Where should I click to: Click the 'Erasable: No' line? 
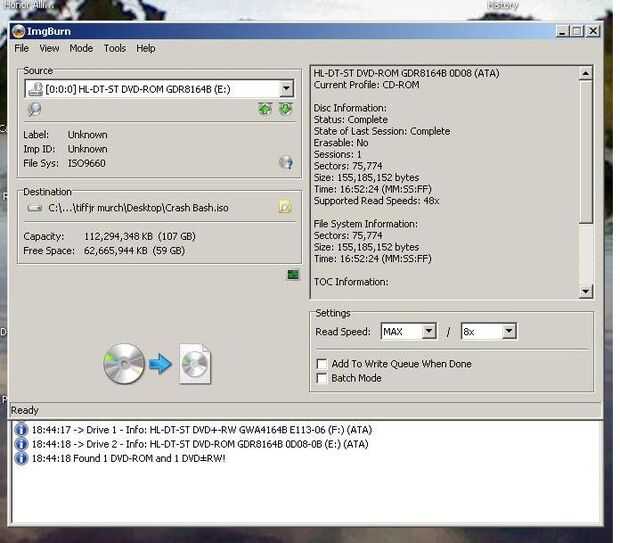point(341,143)
